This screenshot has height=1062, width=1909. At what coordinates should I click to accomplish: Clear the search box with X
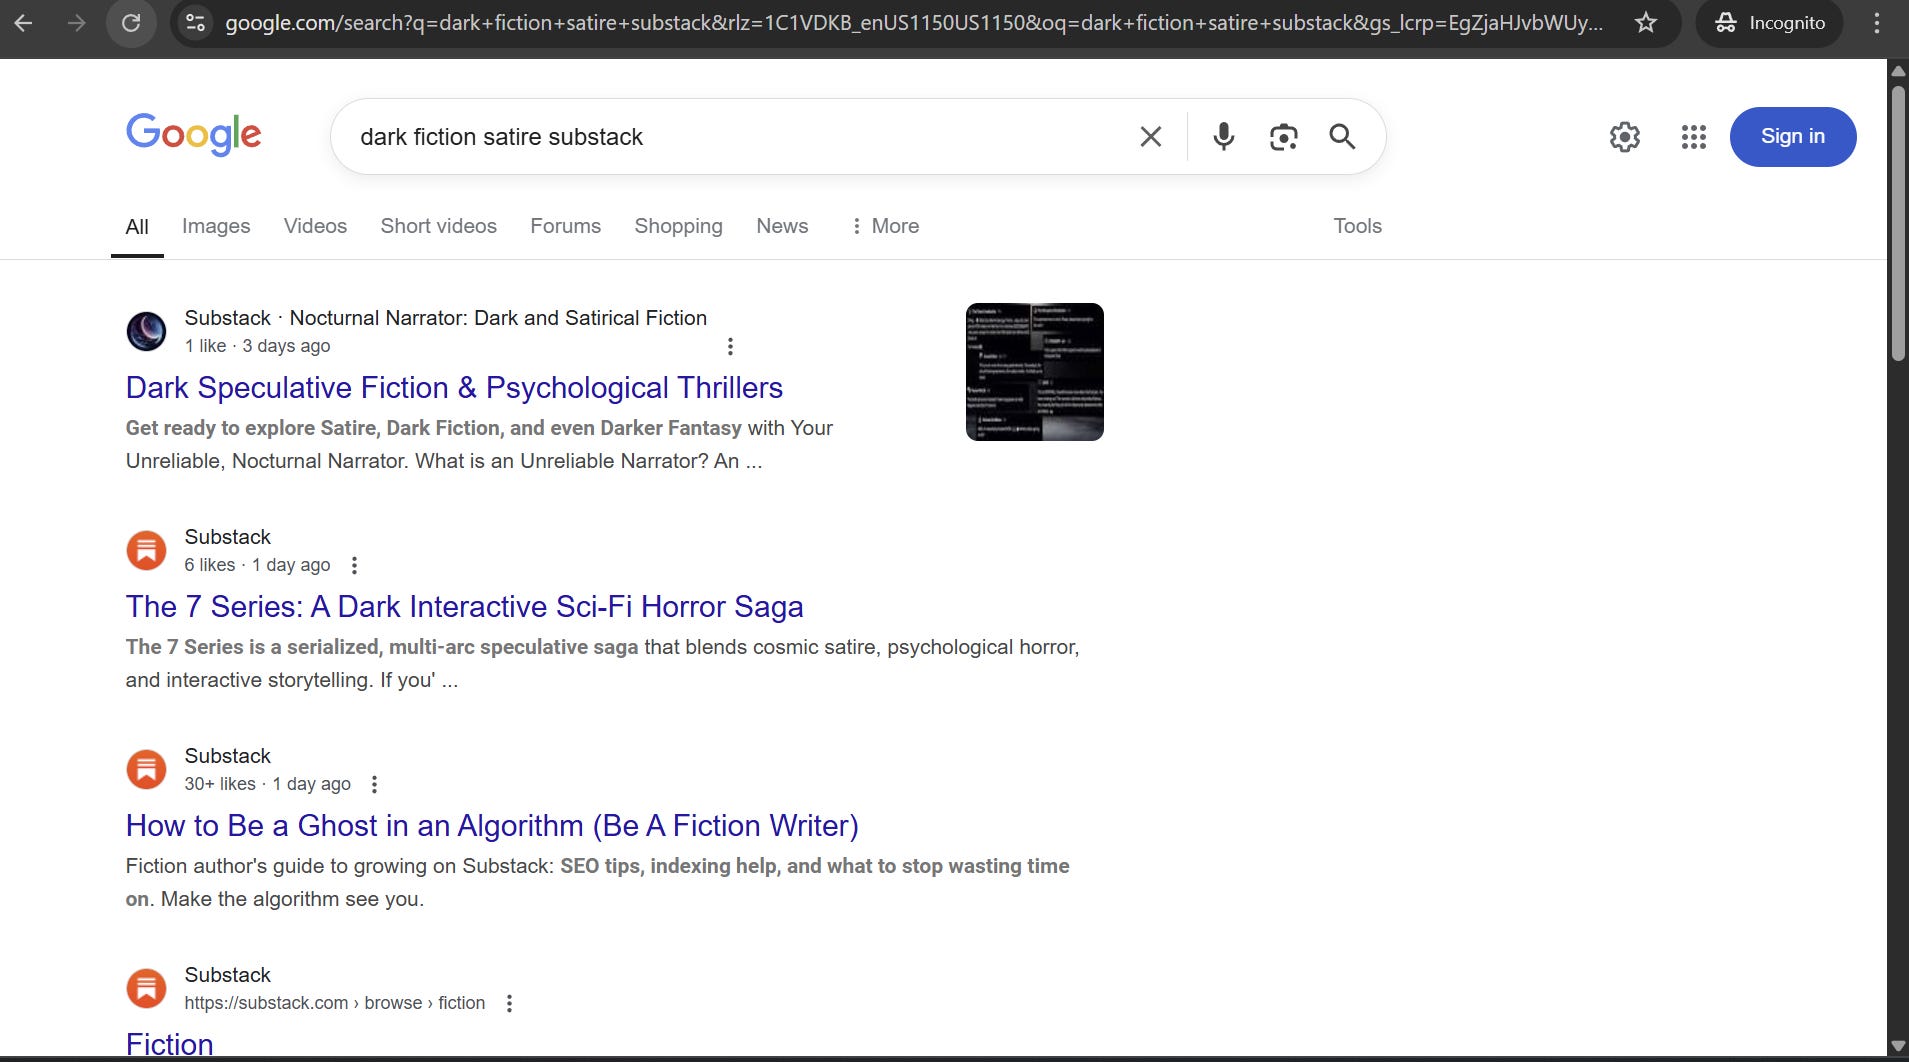click(1151, 136)
